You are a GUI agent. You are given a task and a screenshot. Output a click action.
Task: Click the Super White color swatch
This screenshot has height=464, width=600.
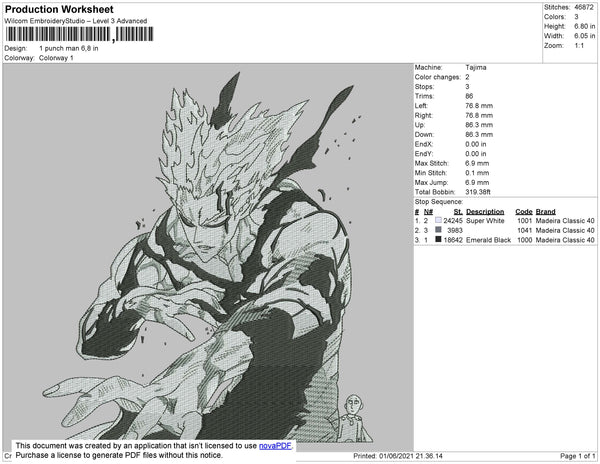[438, 220]
